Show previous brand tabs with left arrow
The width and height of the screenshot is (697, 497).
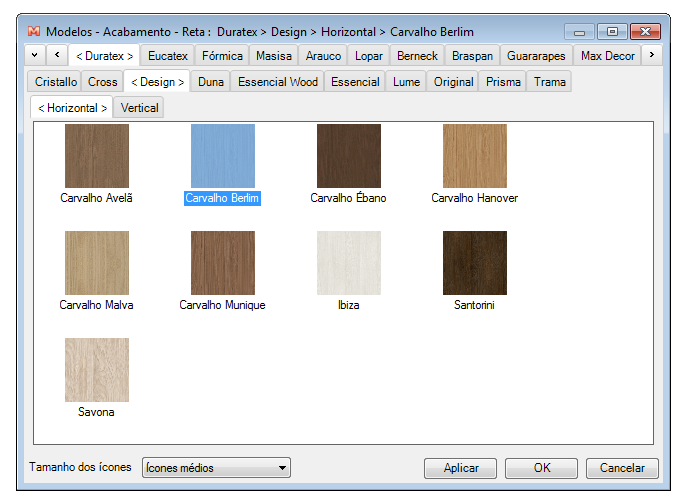click(57, 55)
